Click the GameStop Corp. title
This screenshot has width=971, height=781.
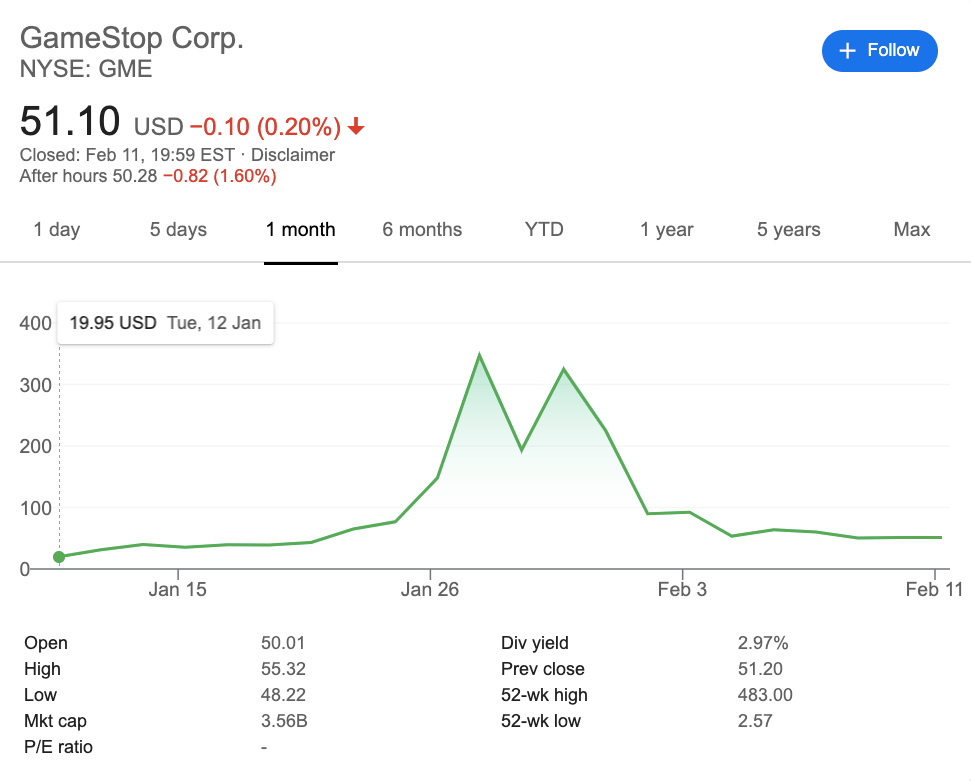click(132, 38)
